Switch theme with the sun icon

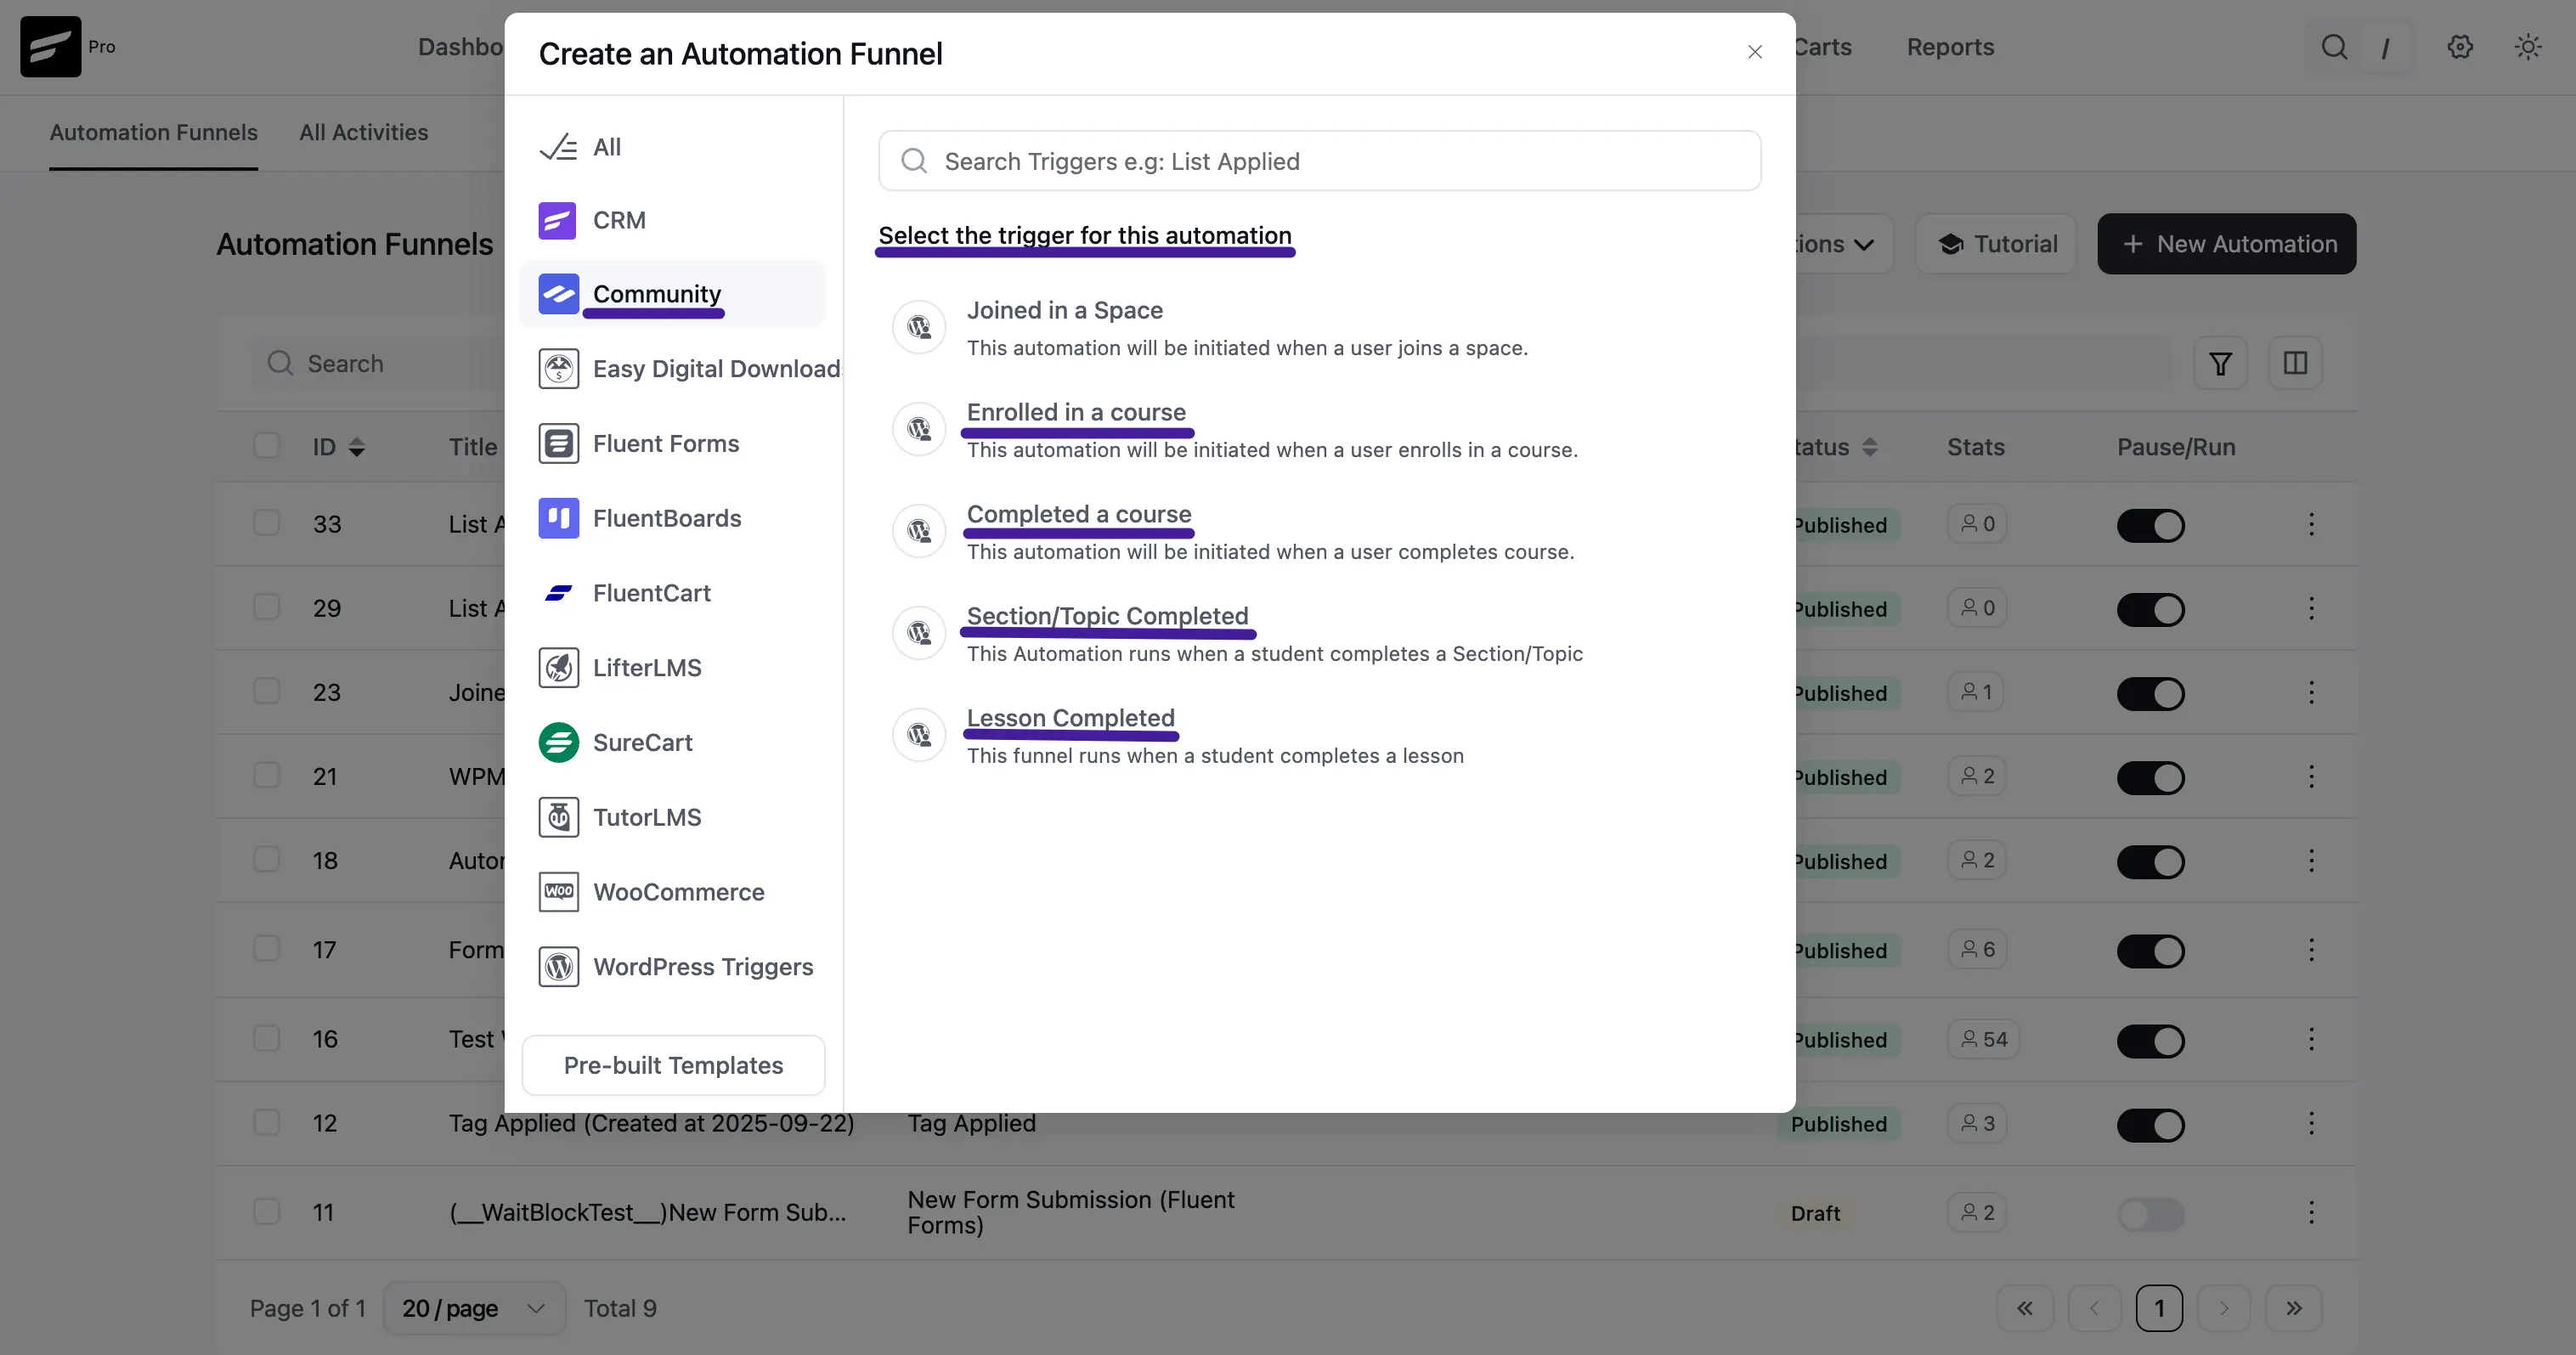(2528, 47)
